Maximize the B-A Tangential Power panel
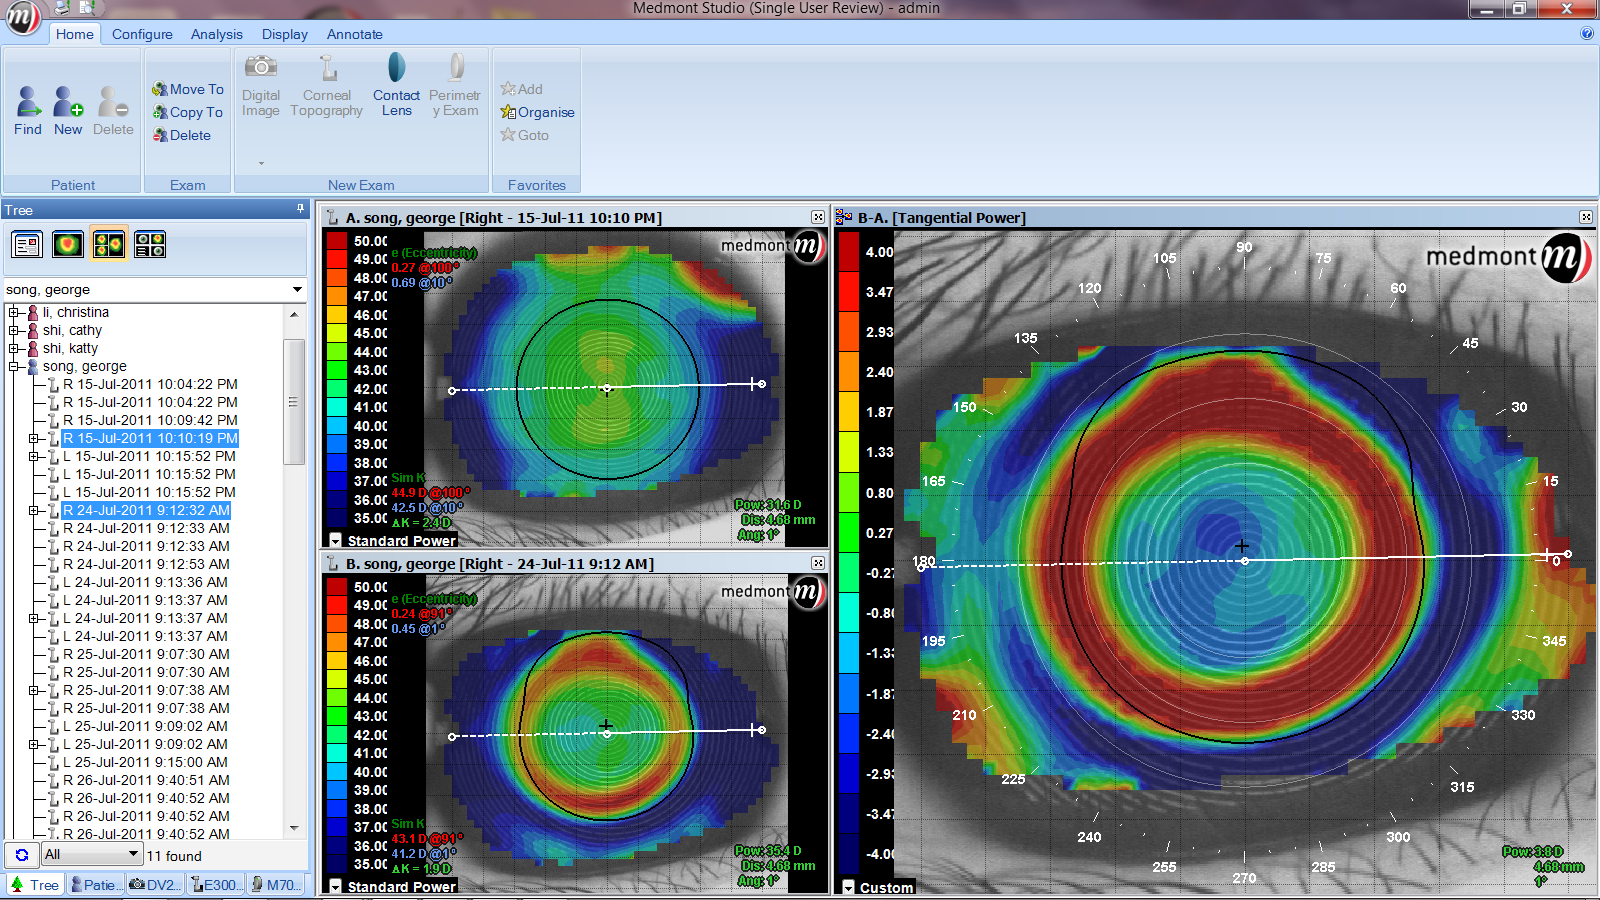The image size is (1600, 900). [x=1586, y=217]
